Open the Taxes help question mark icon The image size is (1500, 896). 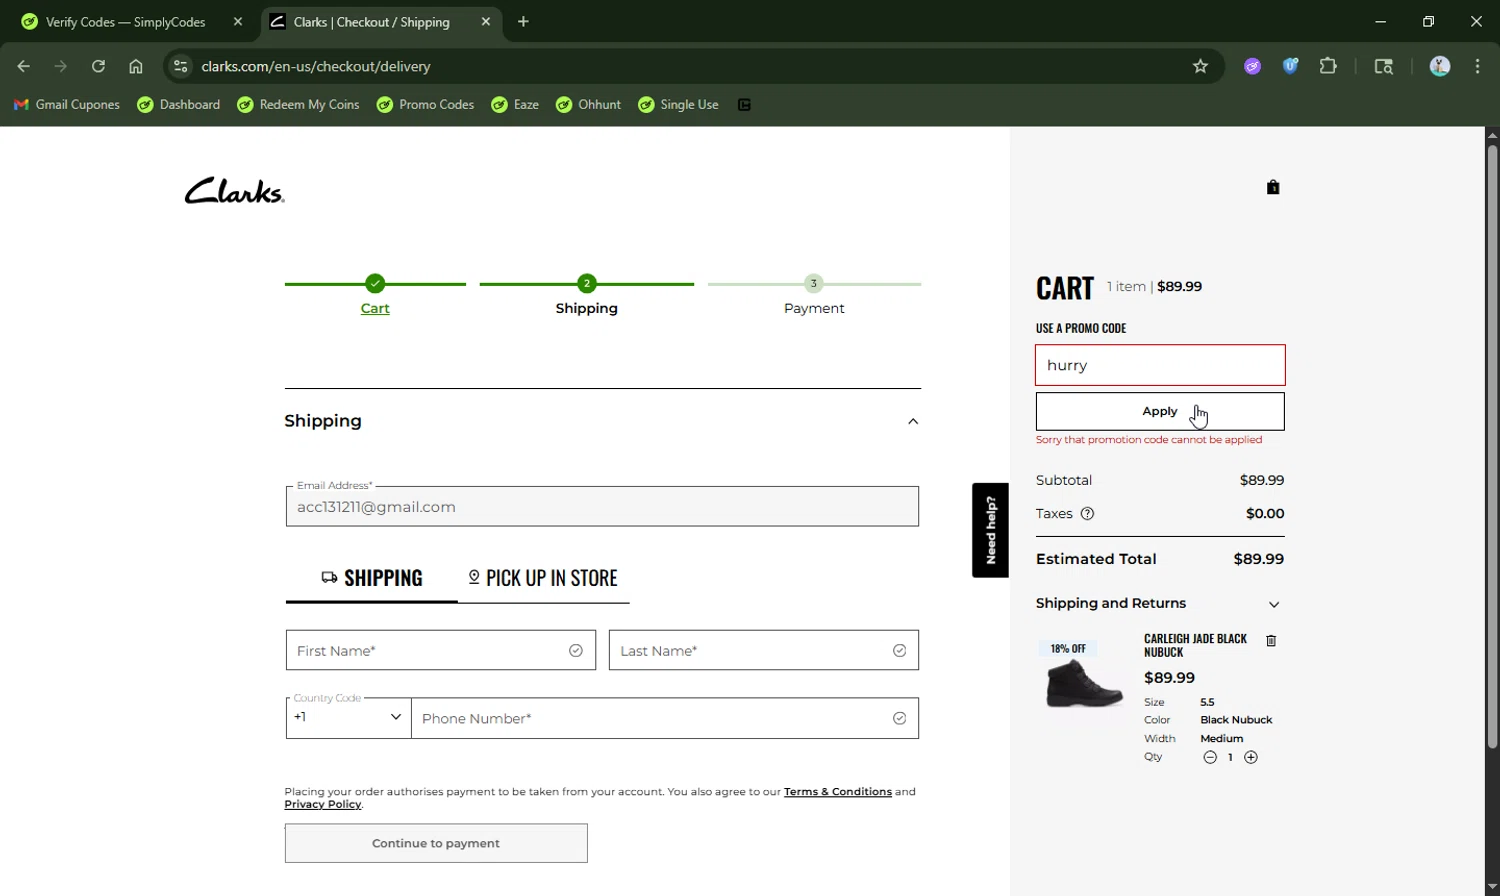(x=1087, y=514)
